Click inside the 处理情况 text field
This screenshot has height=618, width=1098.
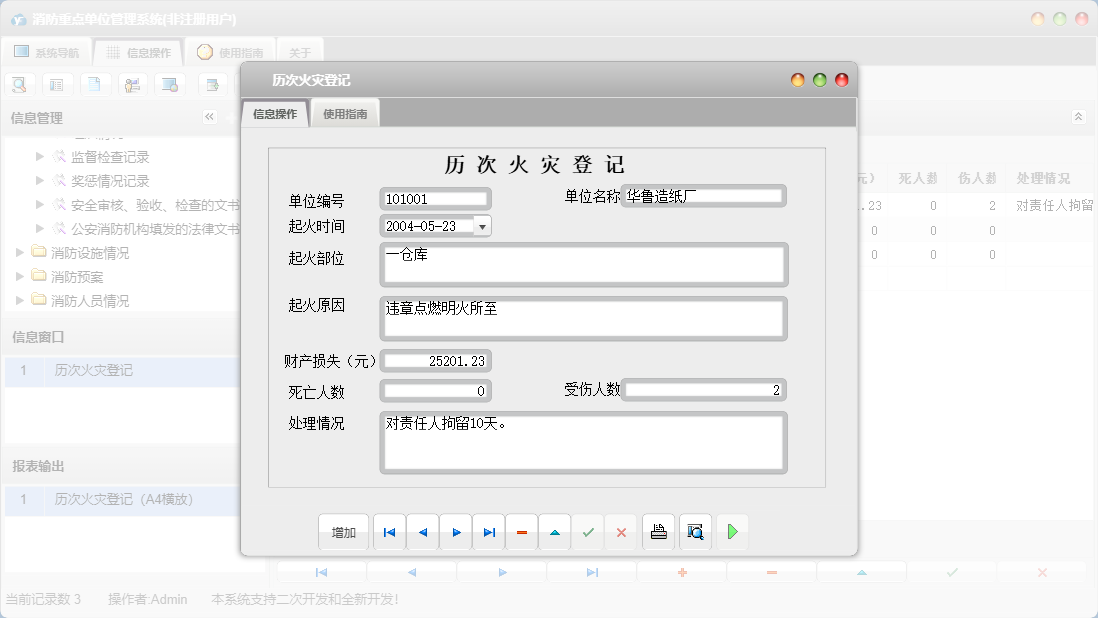pyautogui.click(x=583, y=441)
